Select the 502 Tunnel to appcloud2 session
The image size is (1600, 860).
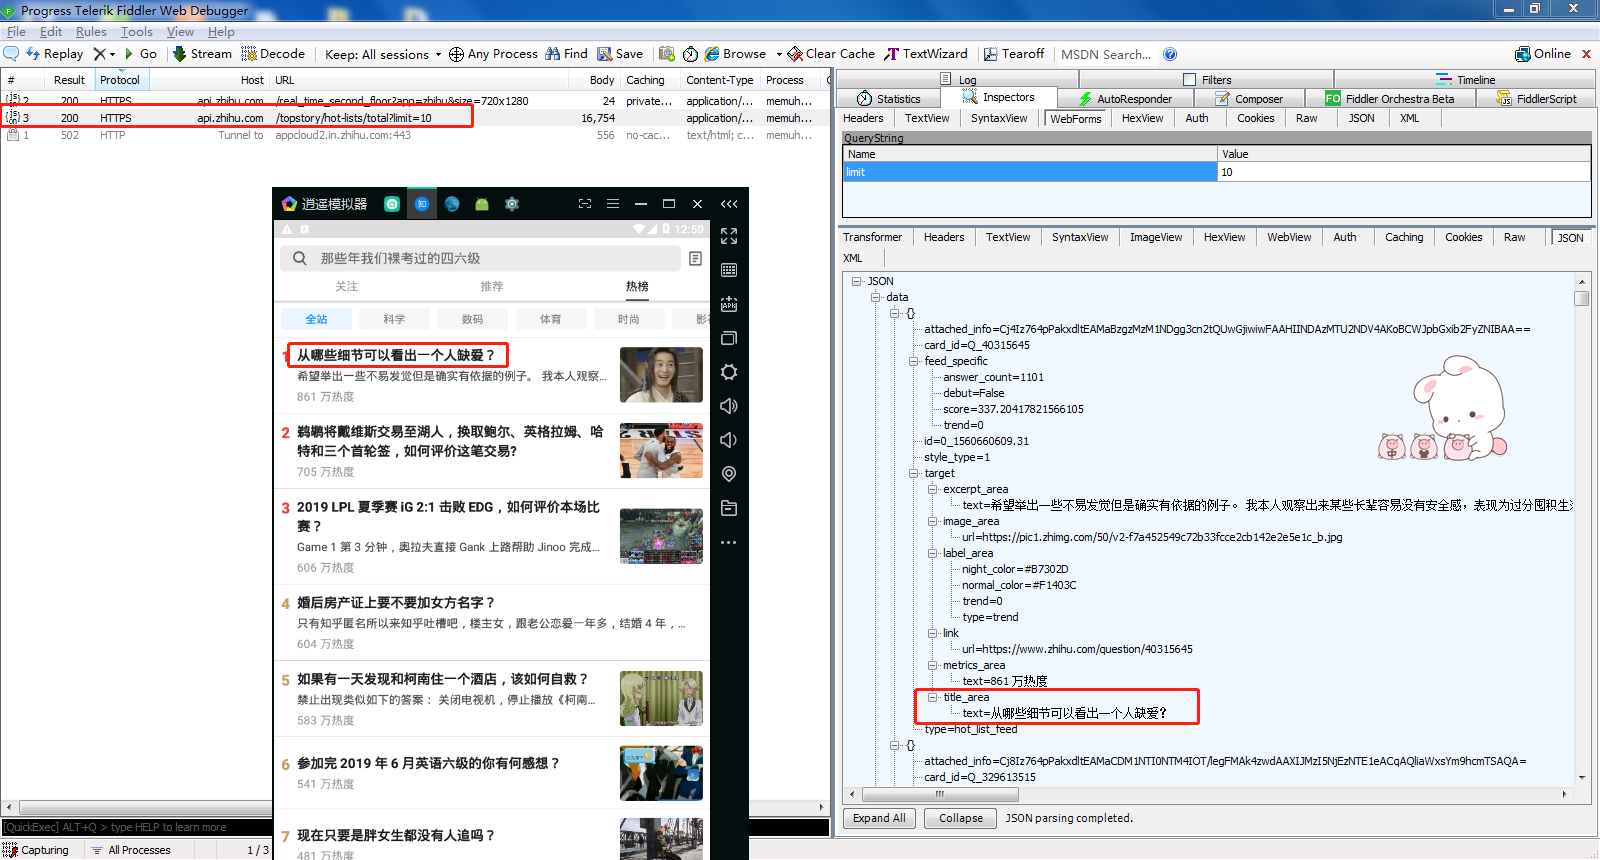(x=414, y=135)
